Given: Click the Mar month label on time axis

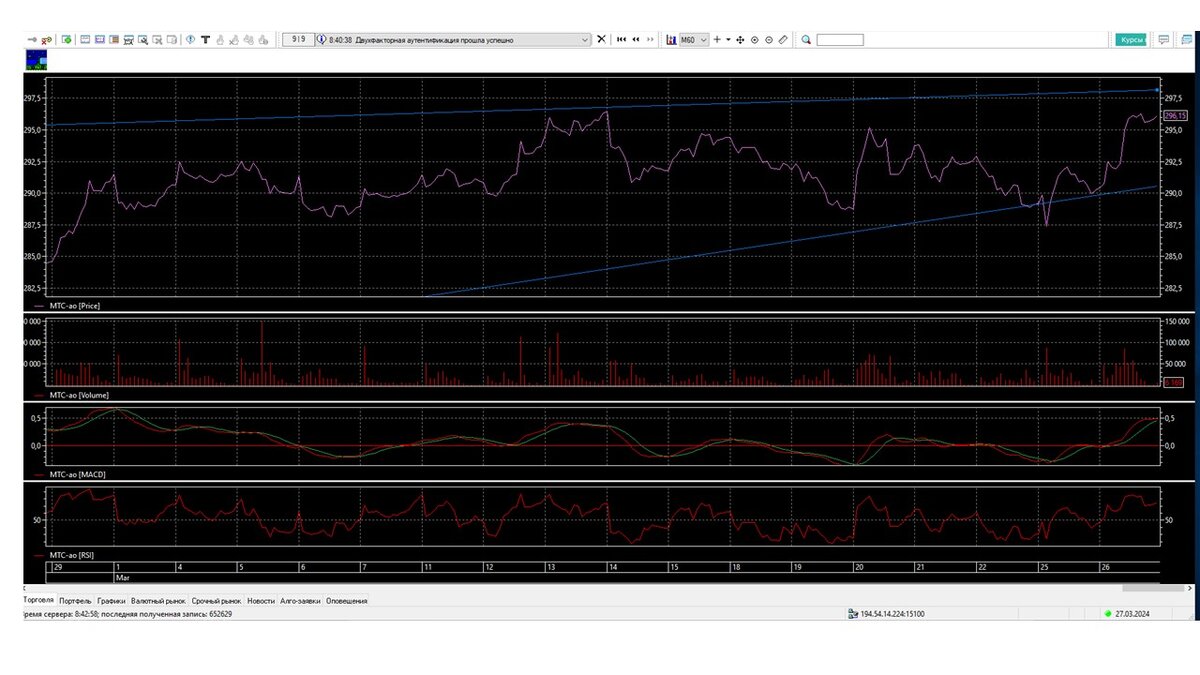Looking at the screenshot, I should [x=124, y=577].
